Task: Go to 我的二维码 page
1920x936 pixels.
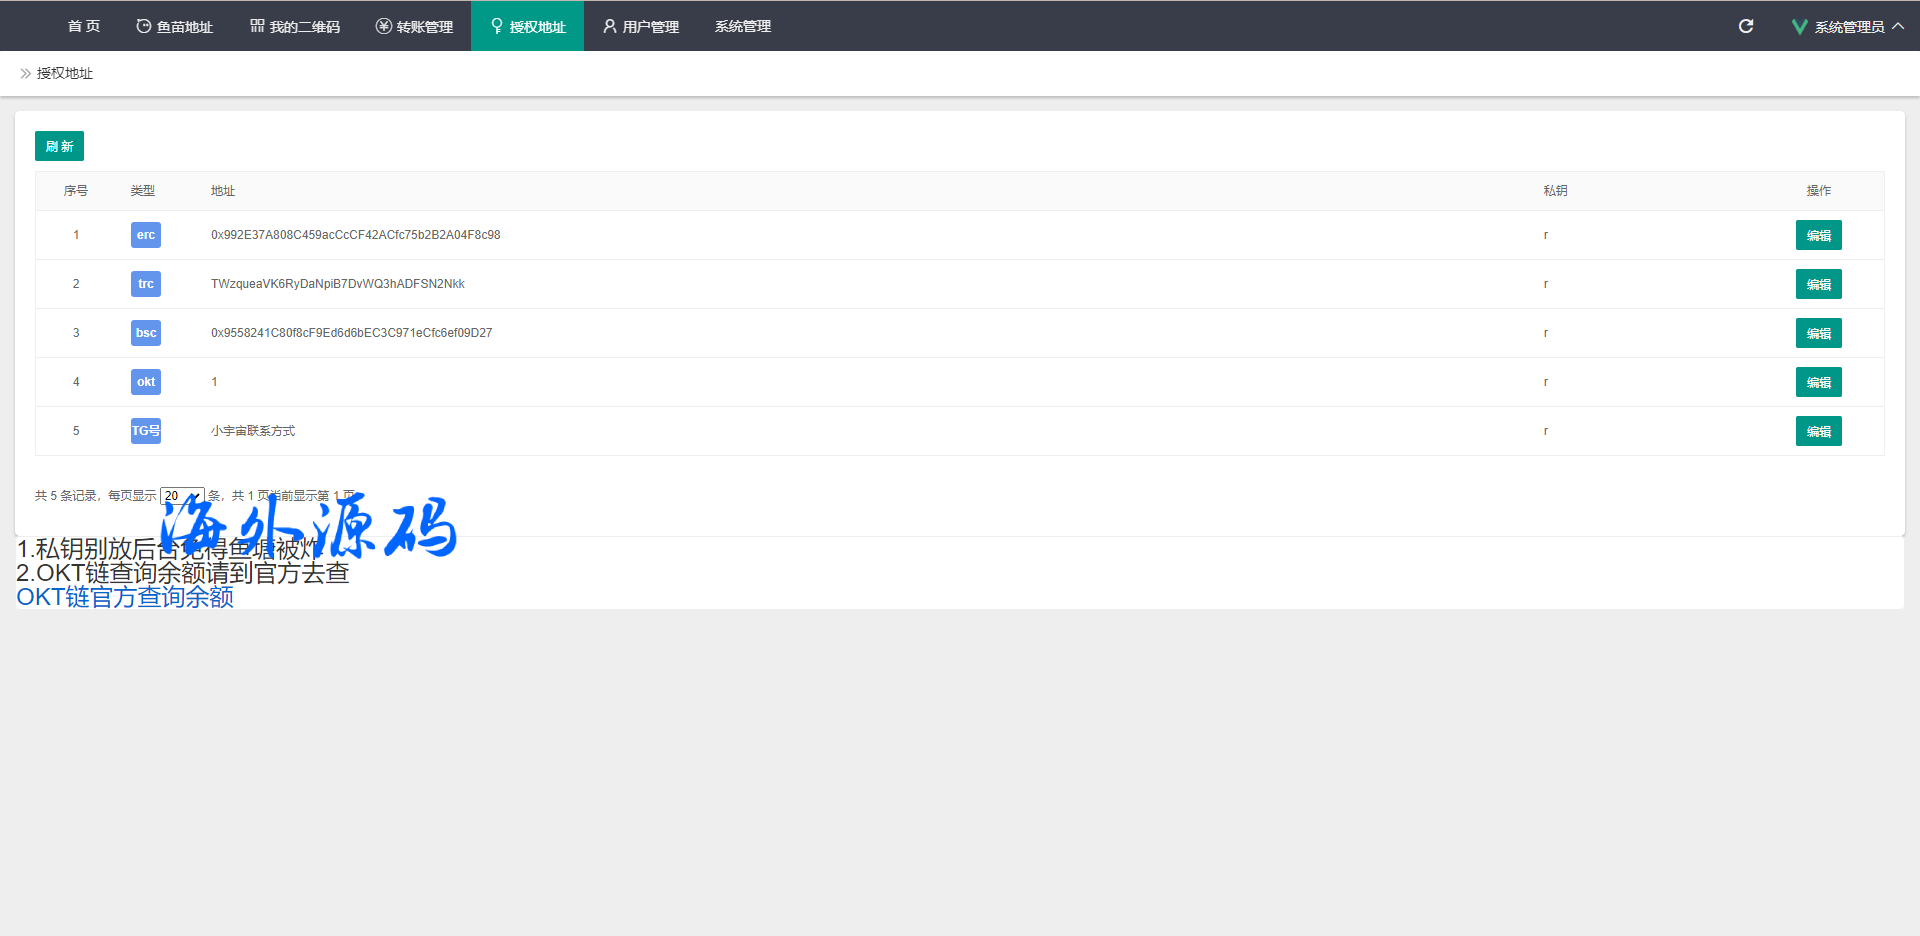Action: click(x=295, y=27)
